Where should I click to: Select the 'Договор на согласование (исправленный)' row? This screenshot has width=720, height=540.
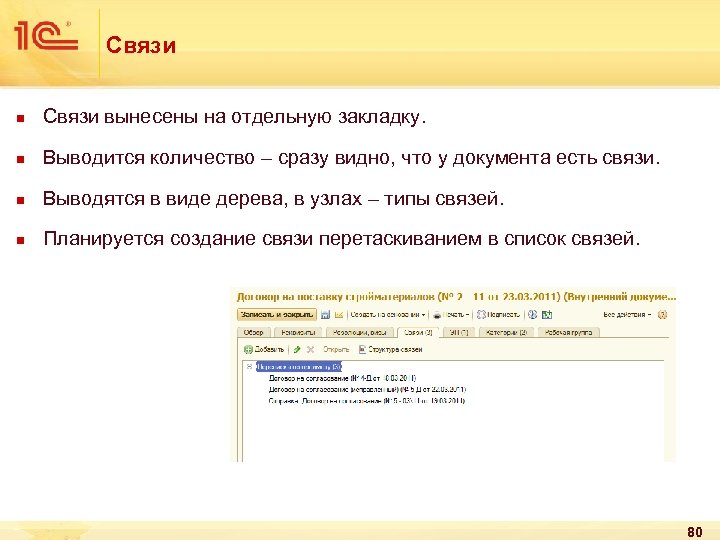[367, 389]
